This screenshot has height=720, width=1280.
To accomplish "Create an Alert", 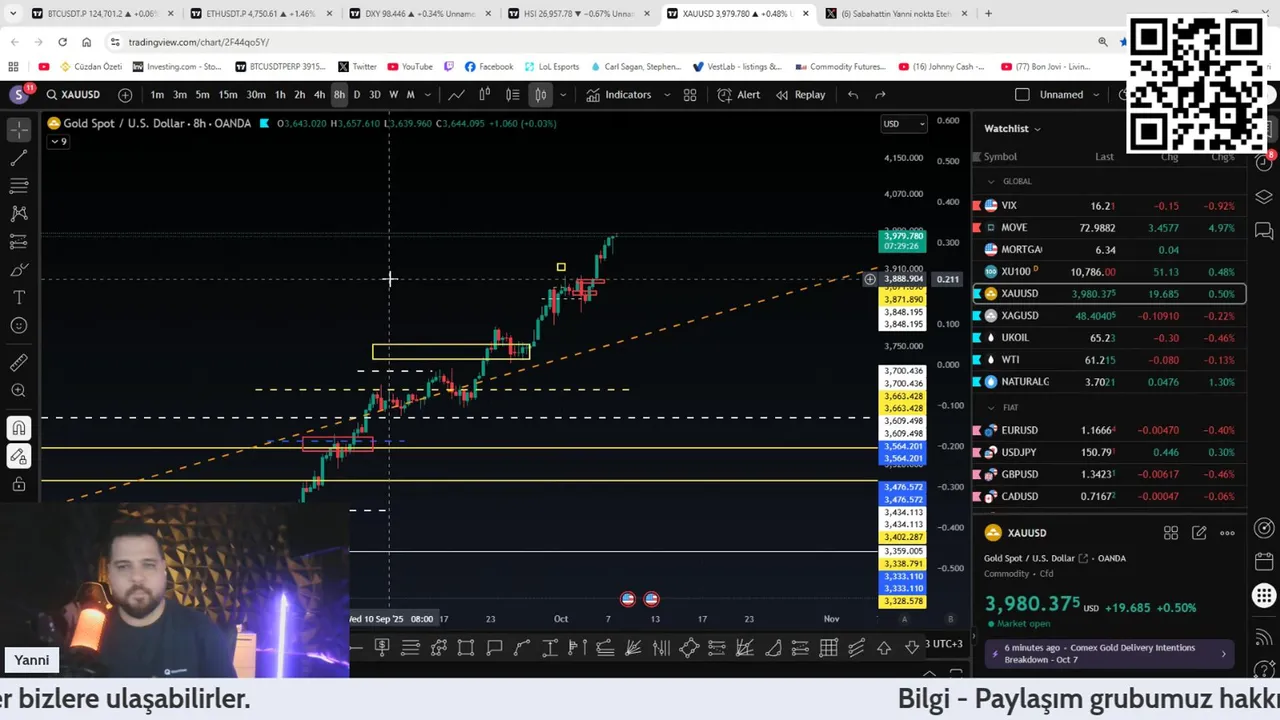I will click(x=739, y=95).
